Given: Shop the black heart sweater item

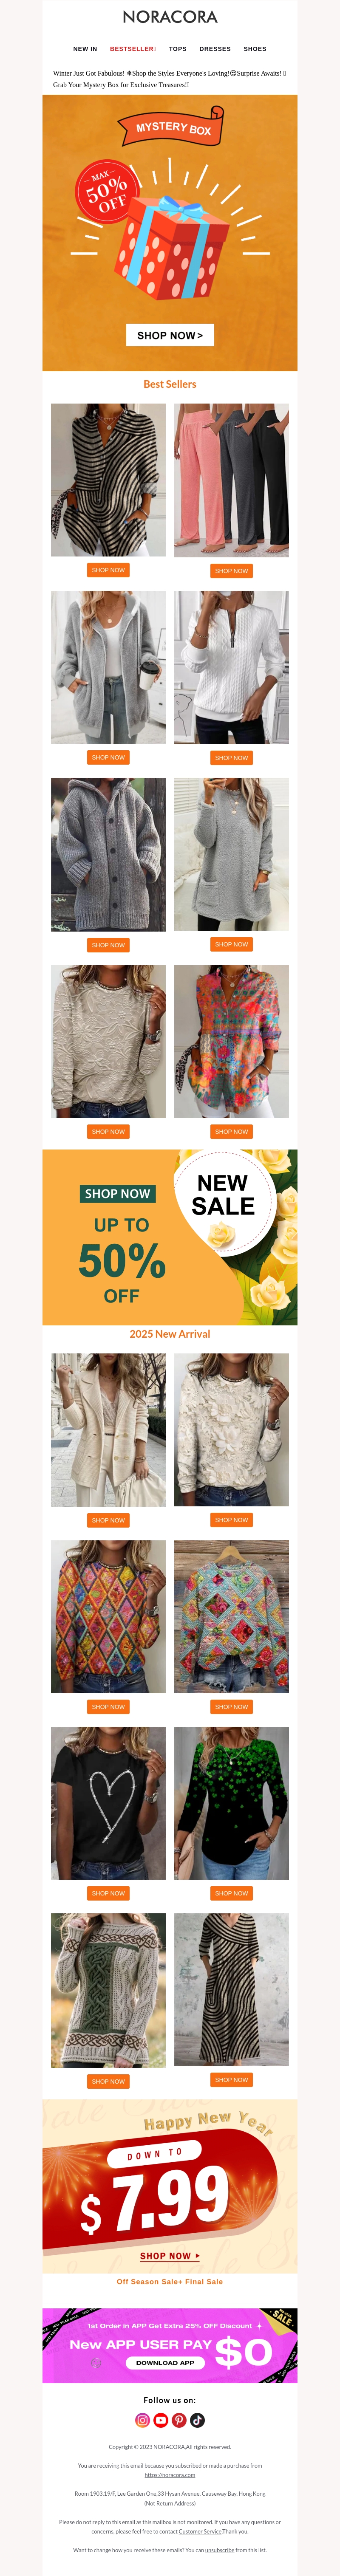Looking at the screenshot, I should pos(108,1893).
